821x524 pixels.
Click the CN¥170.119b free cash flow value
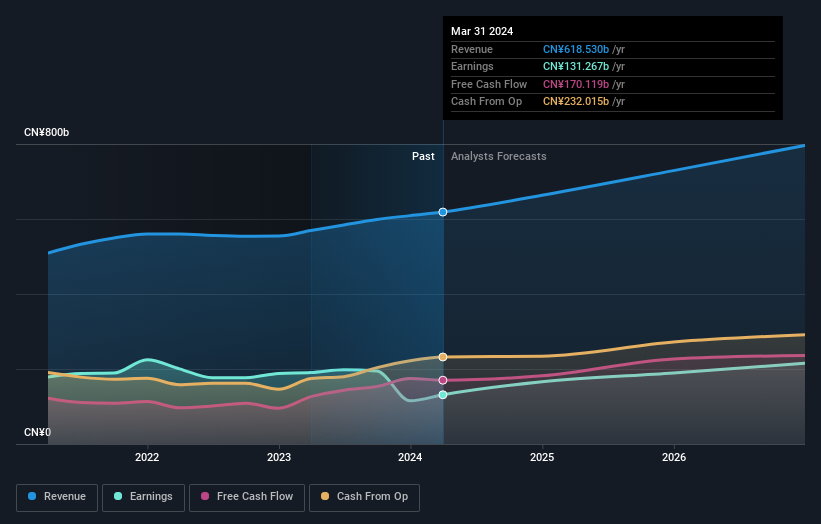[576, 84]
